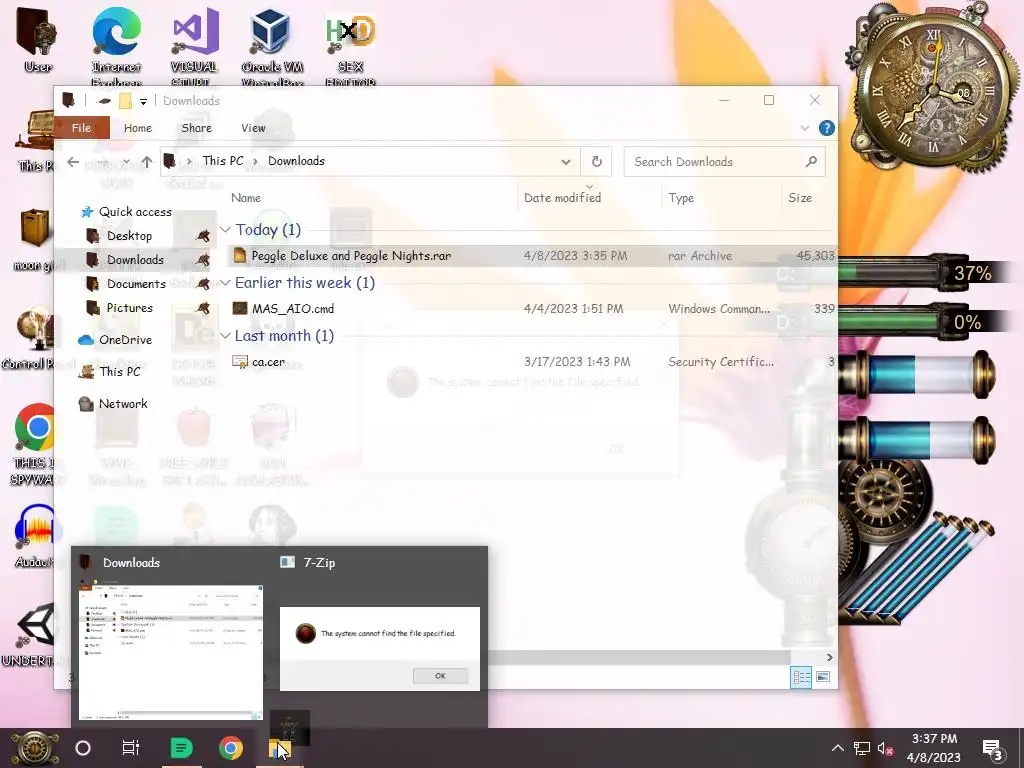Open Visual Studio desktop shortcut
Image resolution: width=1024 pixels, height=768 pixels.
coord(194,44)
